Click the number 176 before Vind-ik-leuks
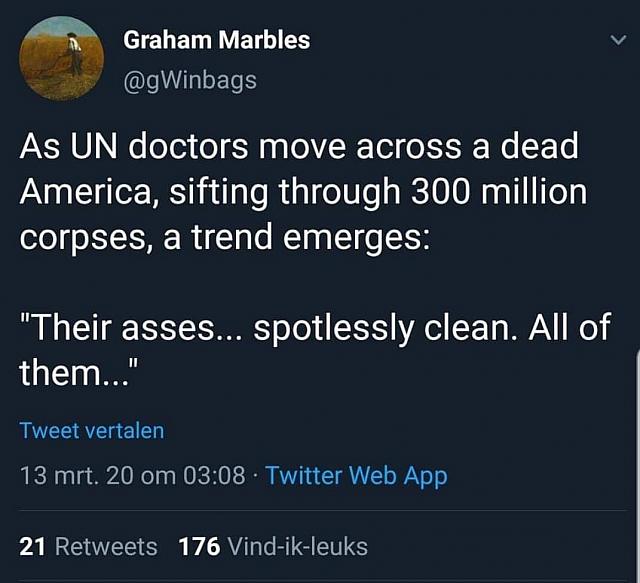Screen dimensions: 640x583 [x=199, y=546]
